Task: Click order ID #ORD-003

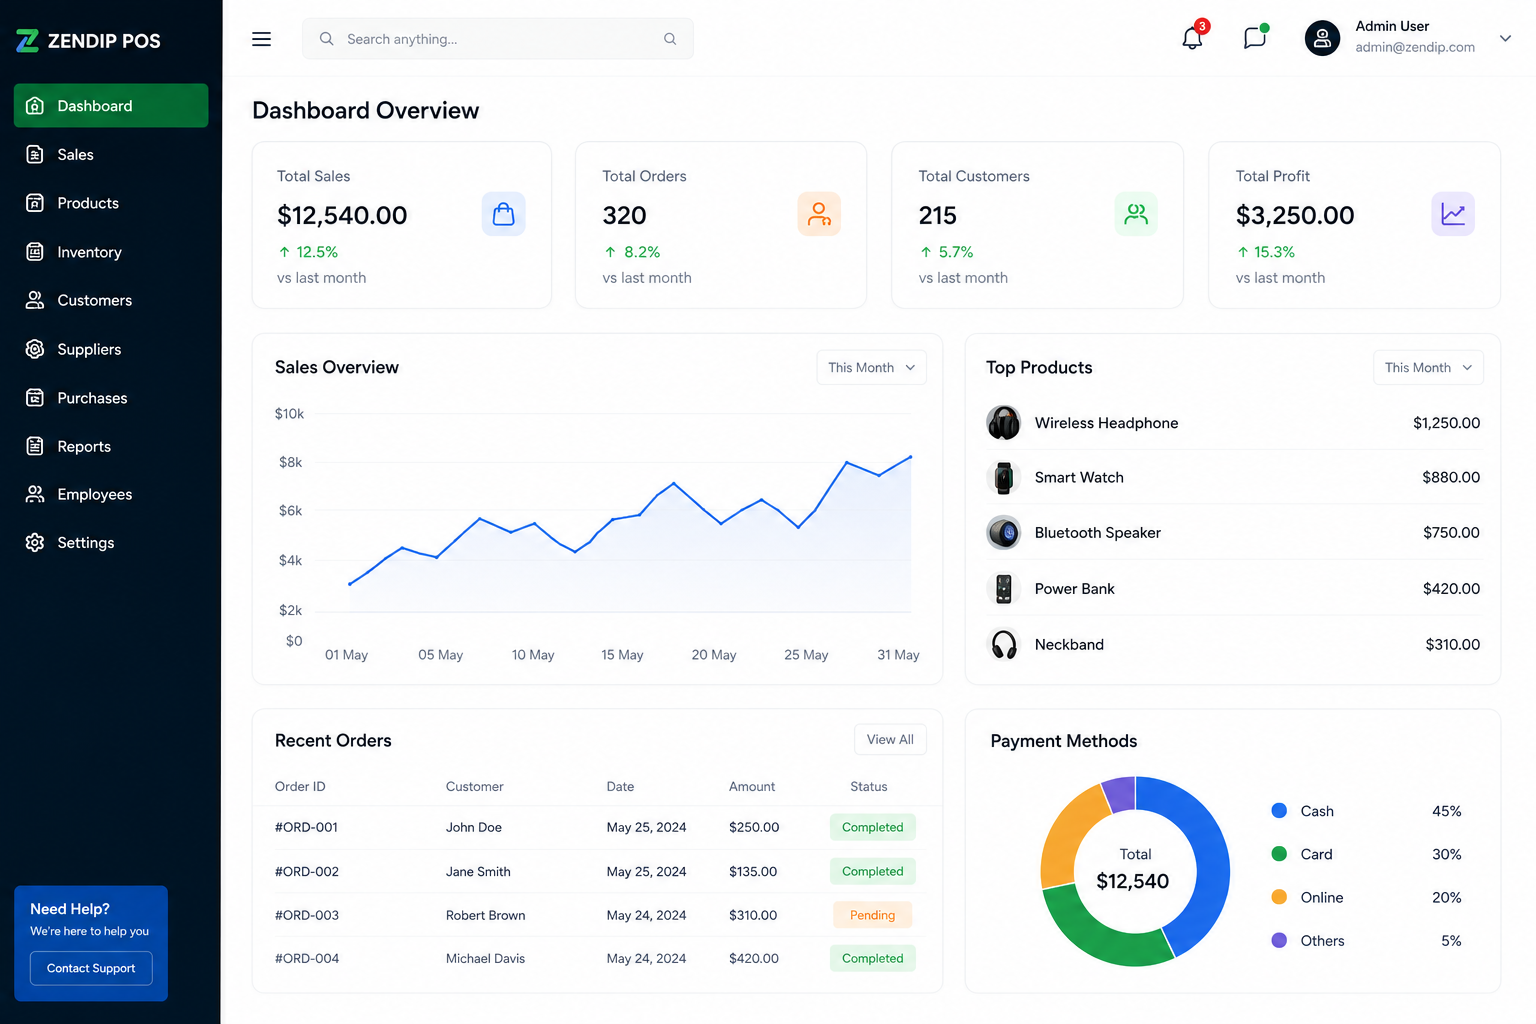Action: (x=306, y=915)
